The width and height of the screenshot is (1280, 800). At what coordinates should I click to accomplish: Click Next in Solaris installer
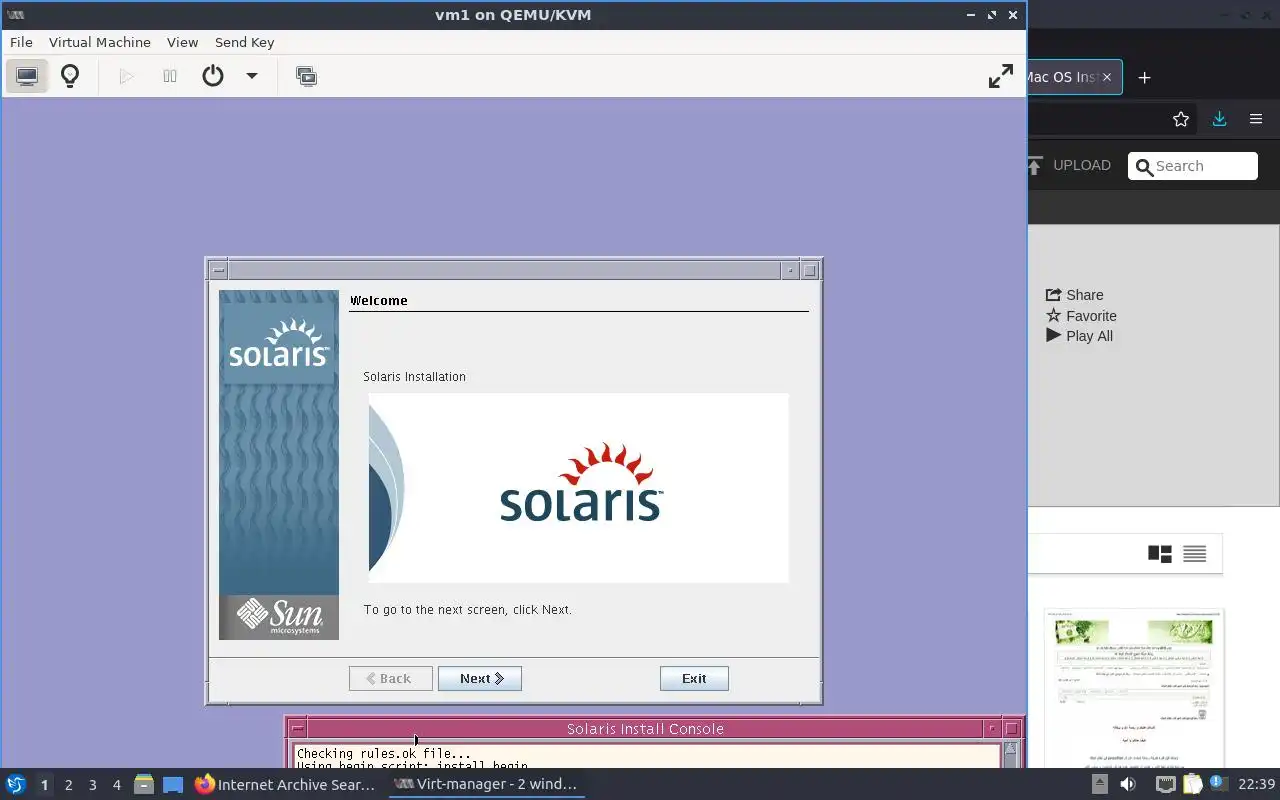point(480,678)
